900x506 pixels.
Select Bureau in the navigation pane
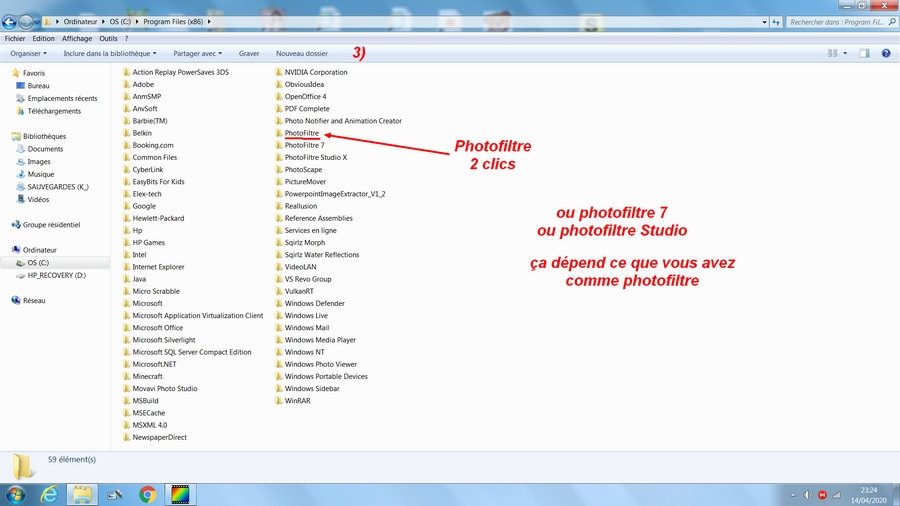pyautogui.click(x=38, y=85)
